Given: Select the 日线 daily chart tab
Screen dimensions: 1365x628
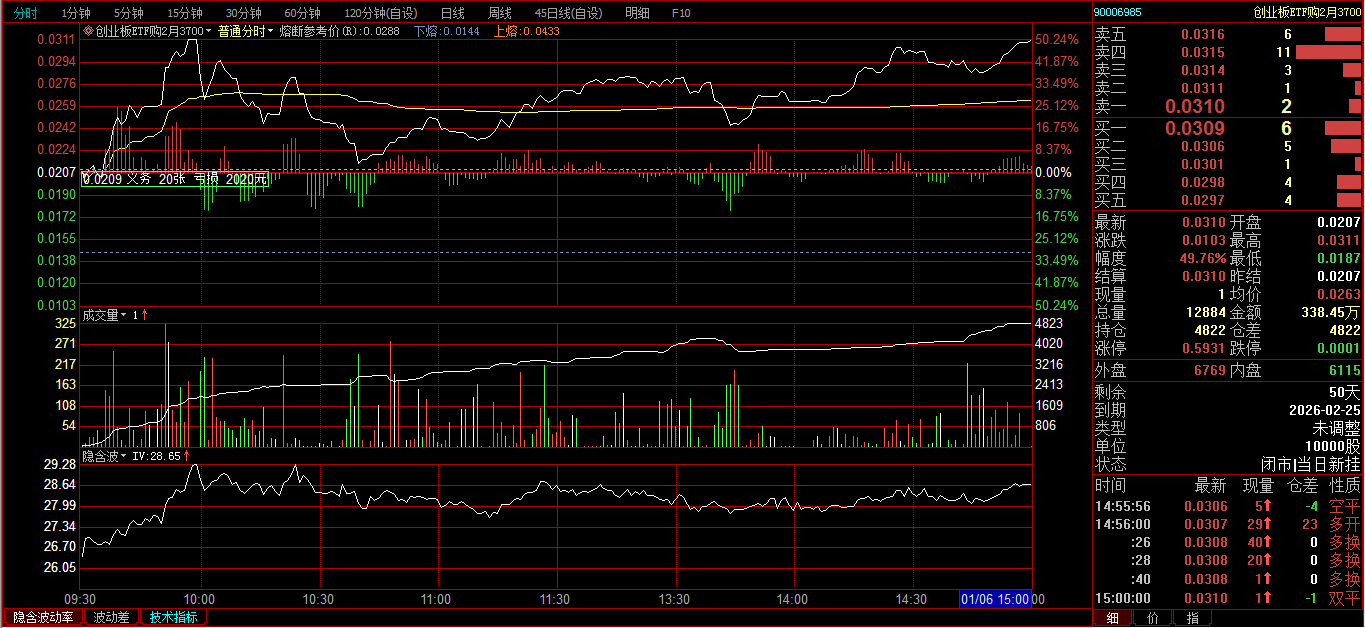Looking at the screenshot, I should (452, 13).
